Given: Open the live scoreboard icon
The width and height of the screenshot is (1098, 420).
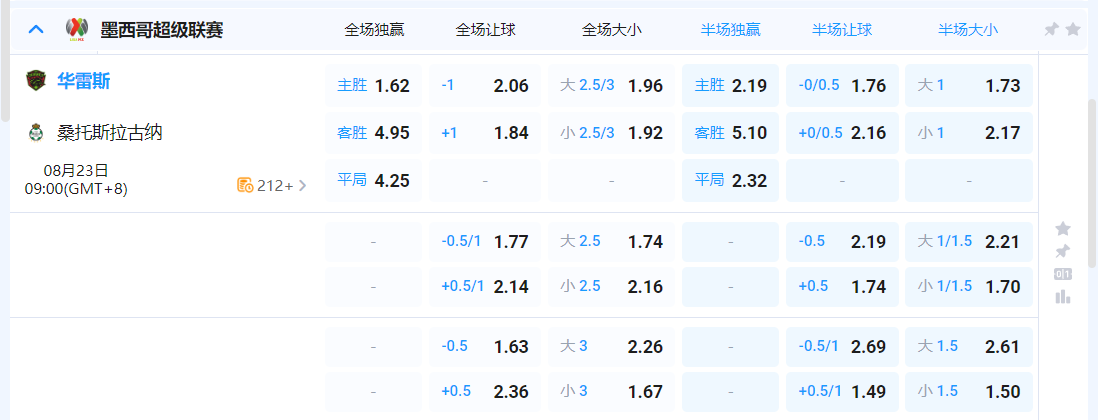Looking at the screenshot, I should pyautogui.click(x=1063, y=274).
